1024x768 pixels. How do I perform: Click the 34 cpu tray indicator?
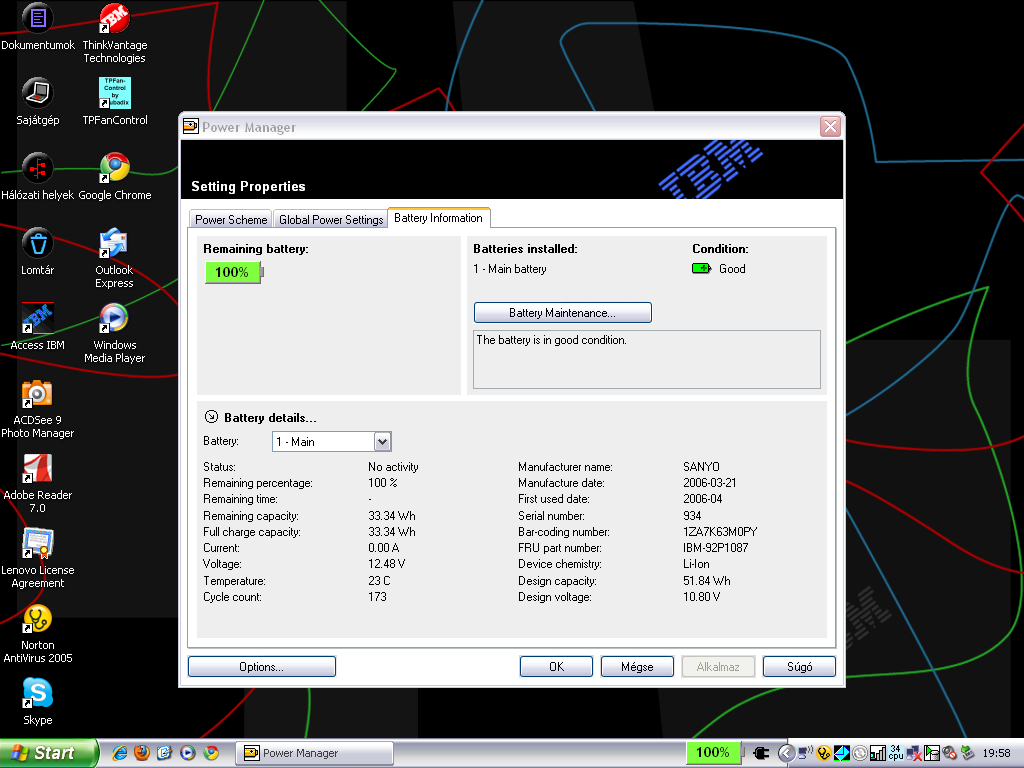coord(896,753)
